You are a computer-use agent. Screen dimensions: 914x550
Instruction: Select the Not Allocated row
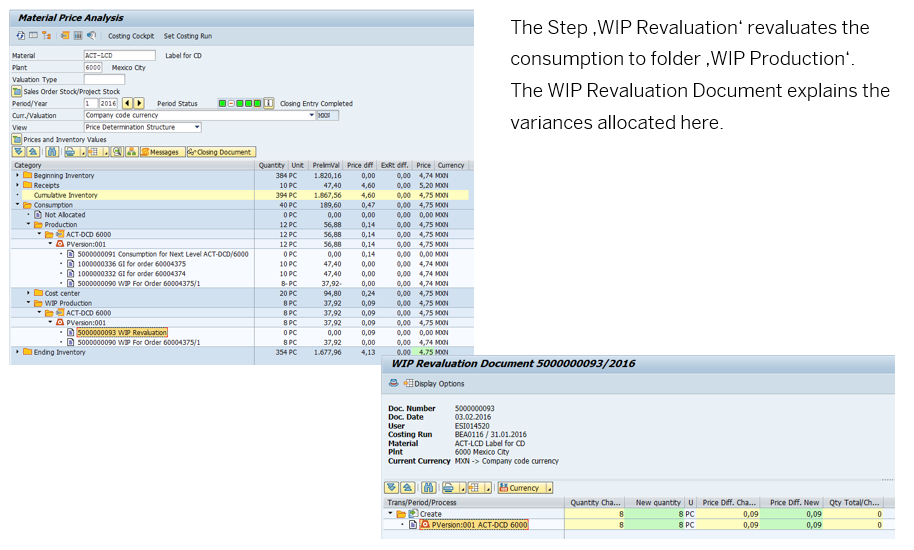point(65,215)
